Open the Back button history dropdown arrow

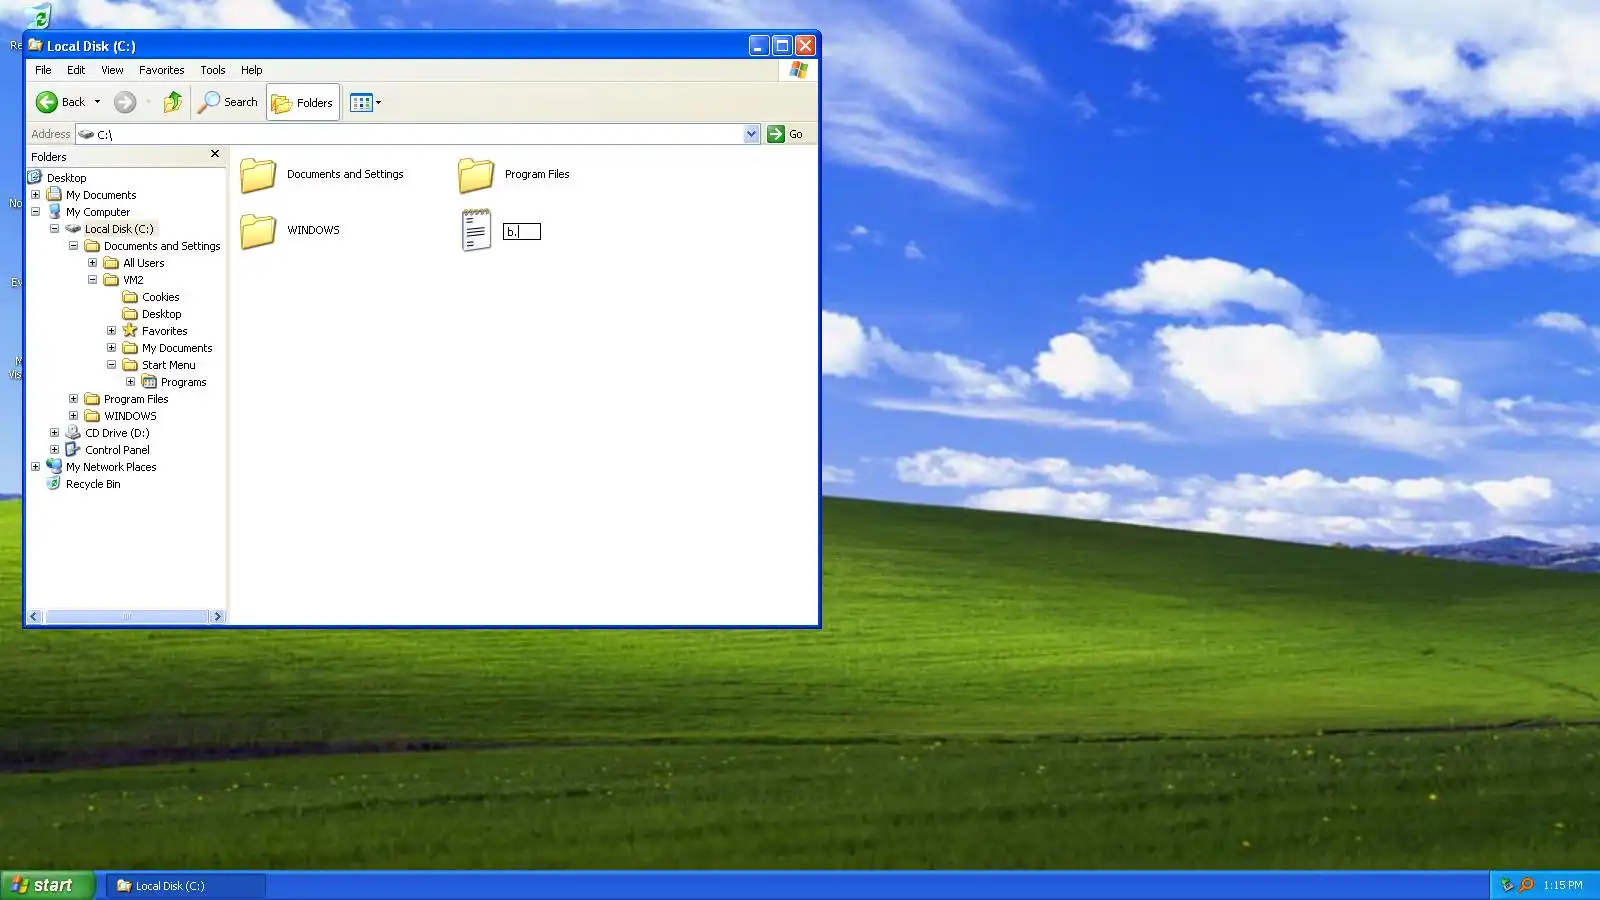click(97, 102)
